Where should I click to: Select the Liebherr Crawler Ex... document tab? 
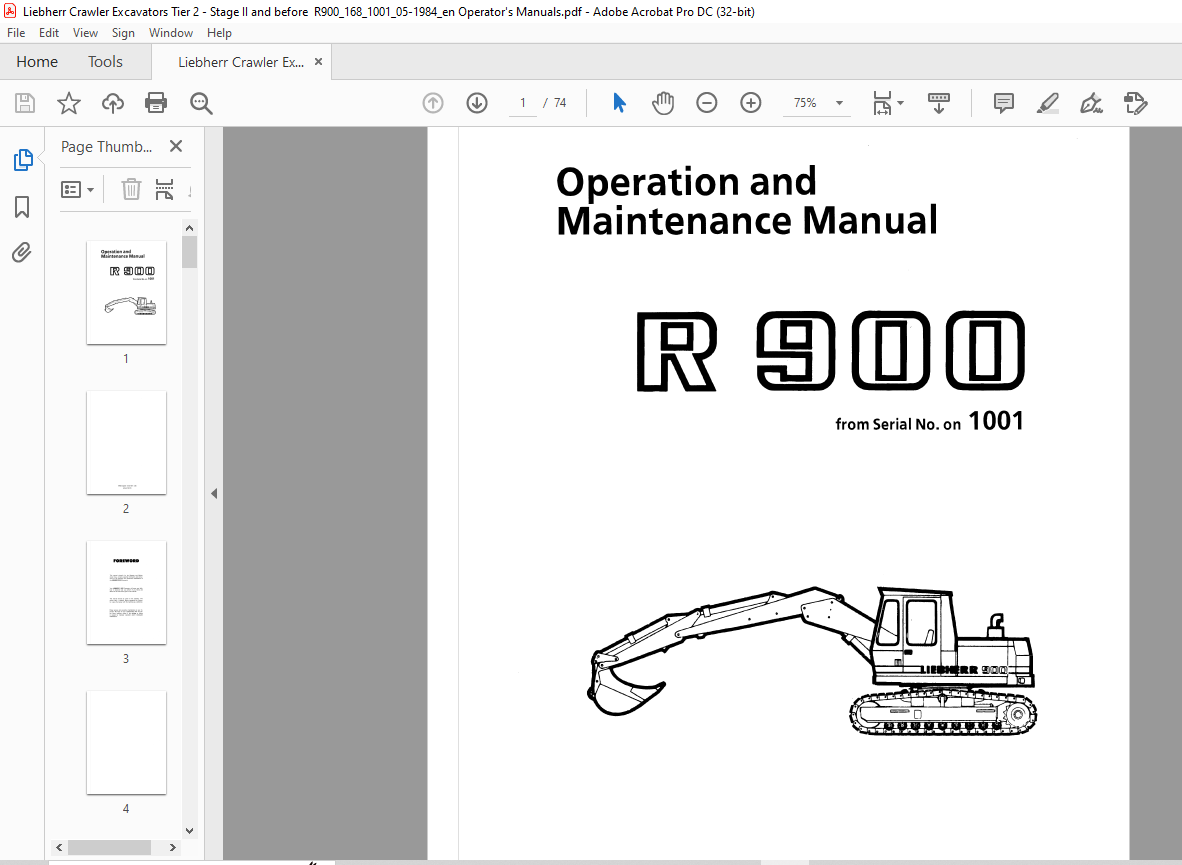coord(241,63)
